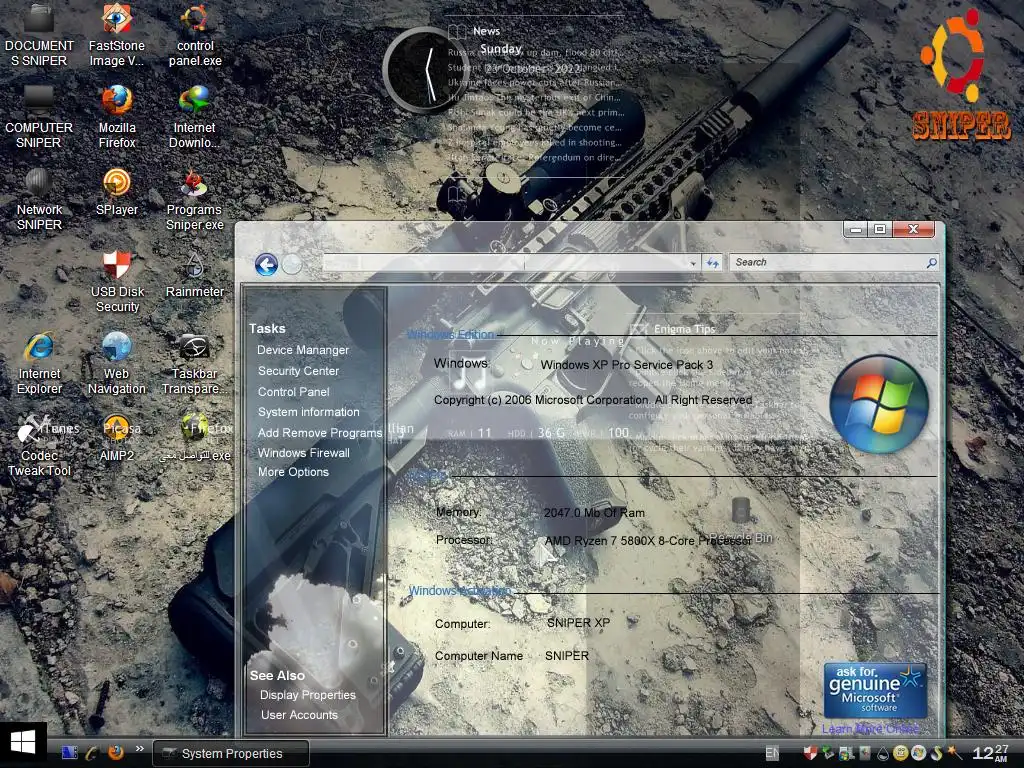1024x768 pixels.
Task: Click the Rainmeter drop tray icon
Action: 882,754
